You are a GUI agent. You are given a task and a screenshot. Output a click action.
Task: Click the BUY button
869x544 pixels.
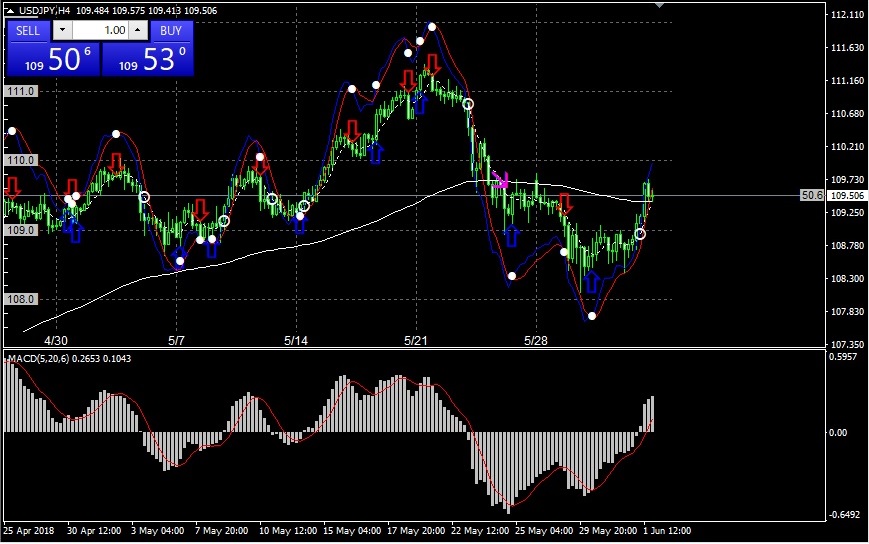171,30
